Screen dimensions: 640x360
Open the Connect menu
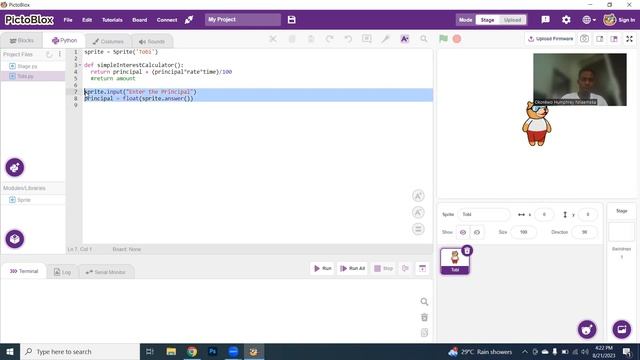click(167, 20)
